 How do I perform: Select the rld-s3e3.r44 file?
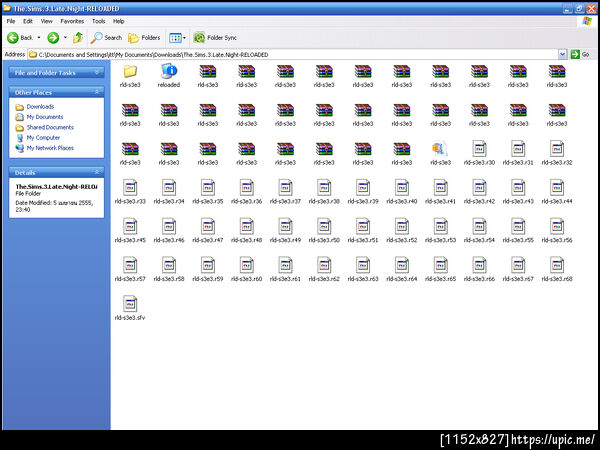557,192
